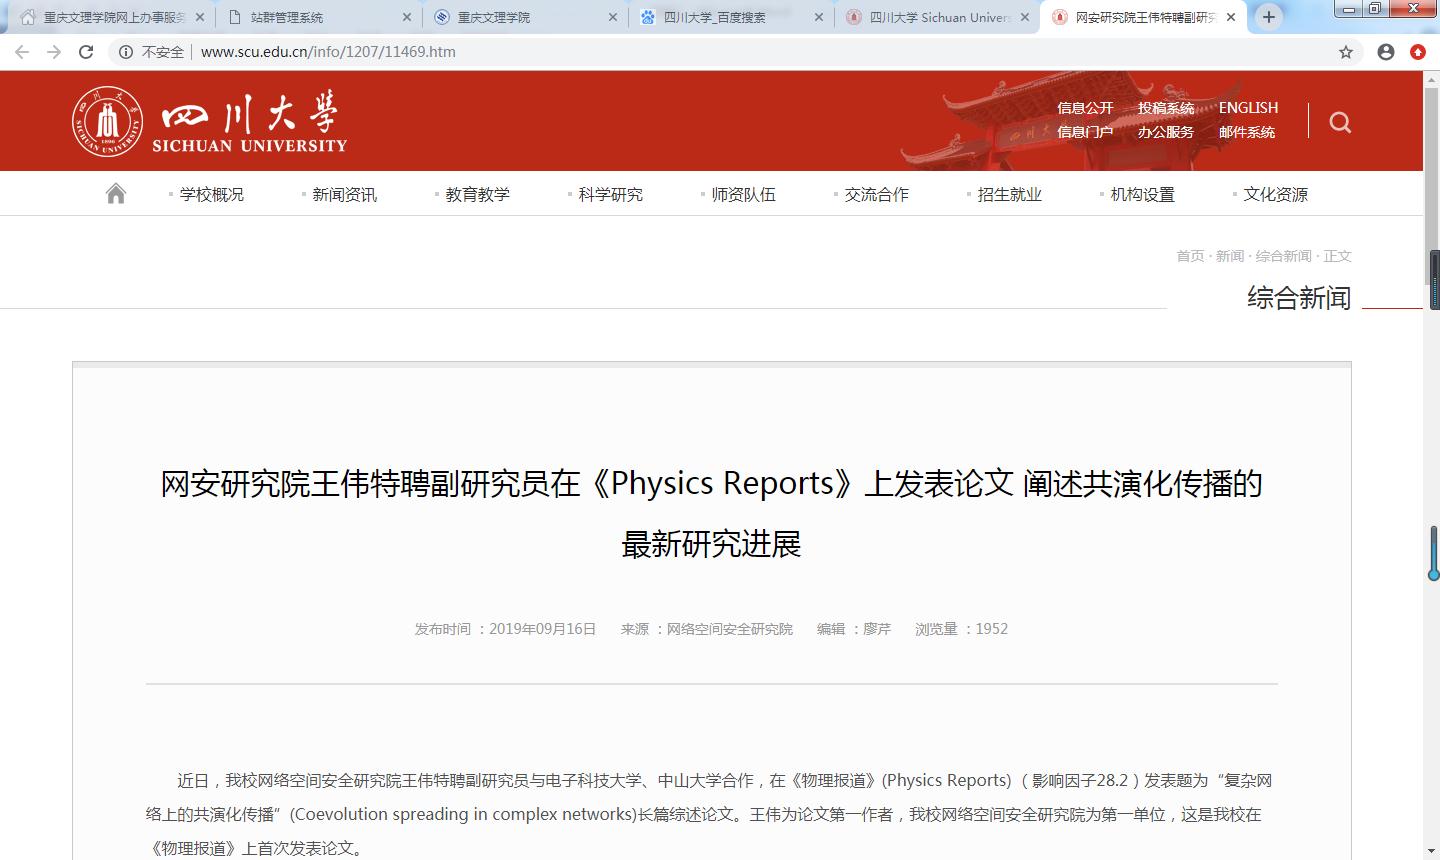The height and width of the screenshot is (860, 1440).
Task: Go to homepage via house icon
Action: tap(116, 194)
